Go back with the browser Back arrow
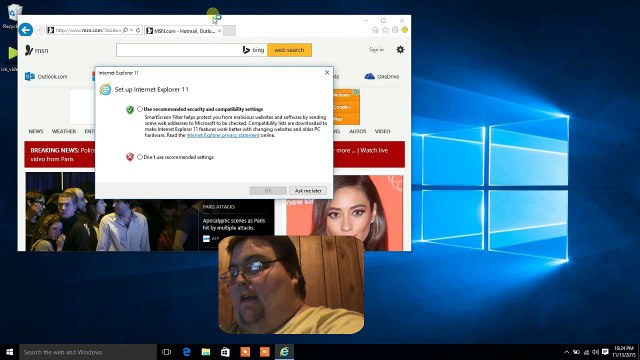 point(26,30)
